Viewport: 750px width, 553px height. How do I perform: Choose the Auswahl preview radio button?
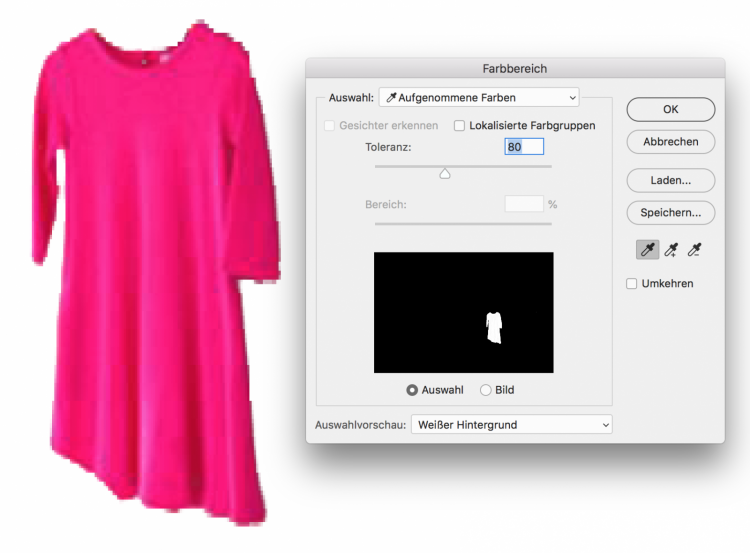coord(412,390)
